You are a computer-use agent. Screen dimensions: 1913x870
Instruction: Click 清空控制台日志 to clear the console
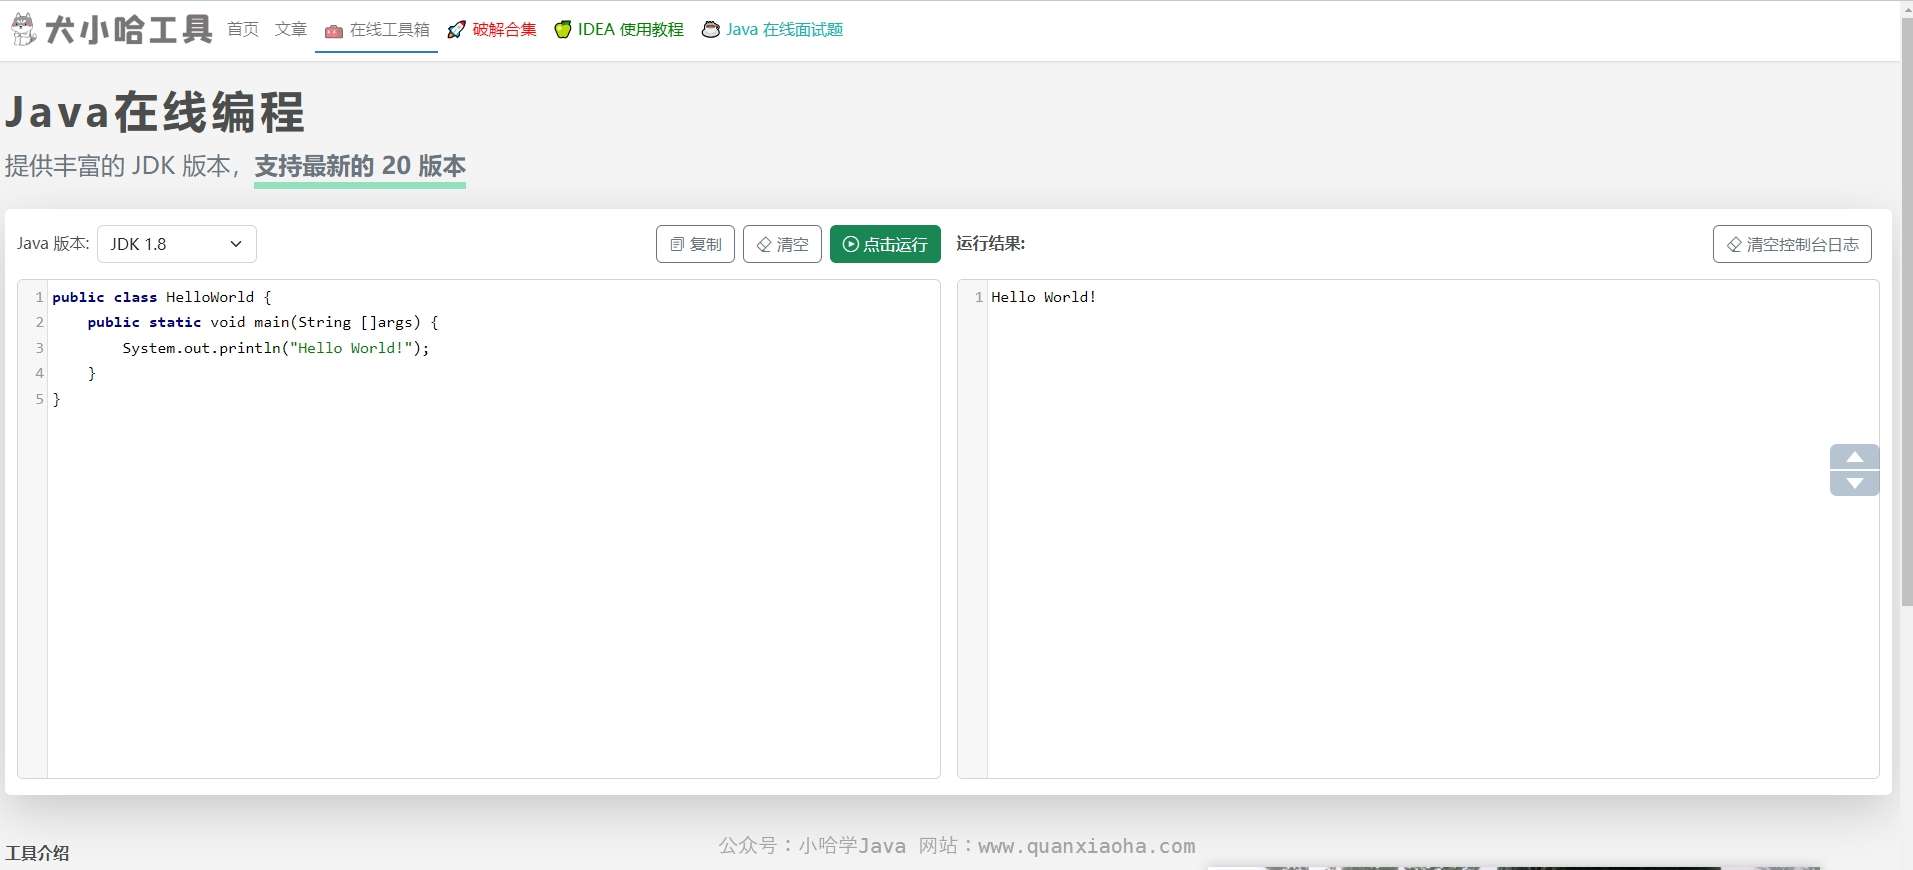point(1792,244)
